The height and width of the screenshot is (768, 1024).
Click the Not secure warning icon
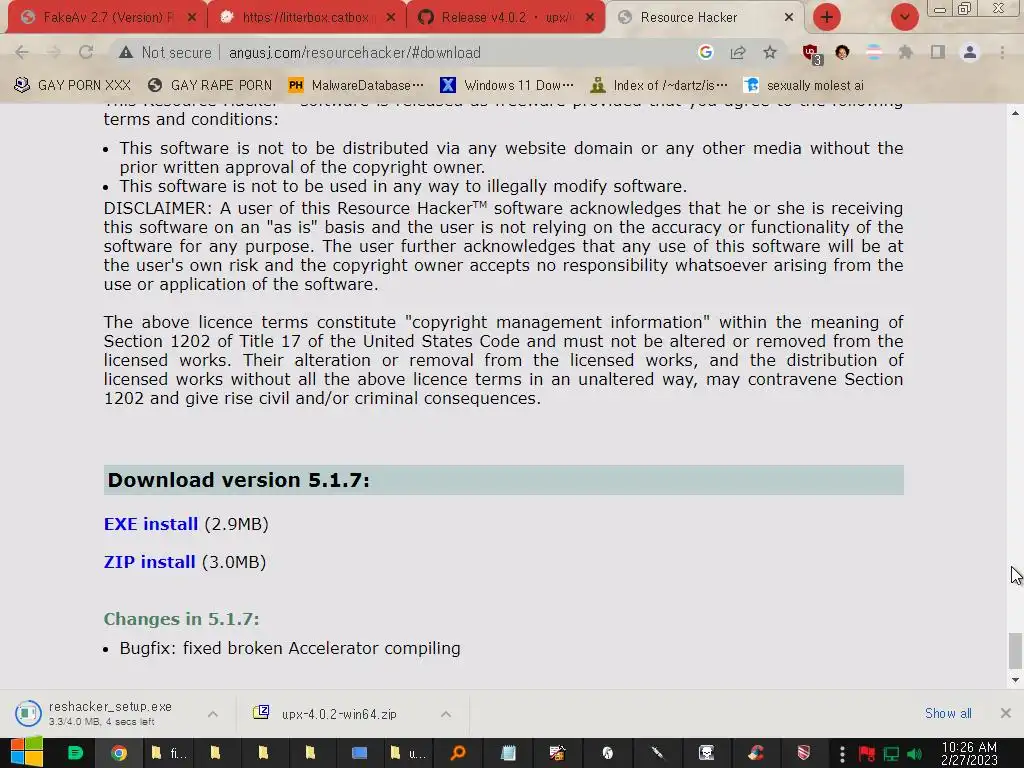point(126,52)
